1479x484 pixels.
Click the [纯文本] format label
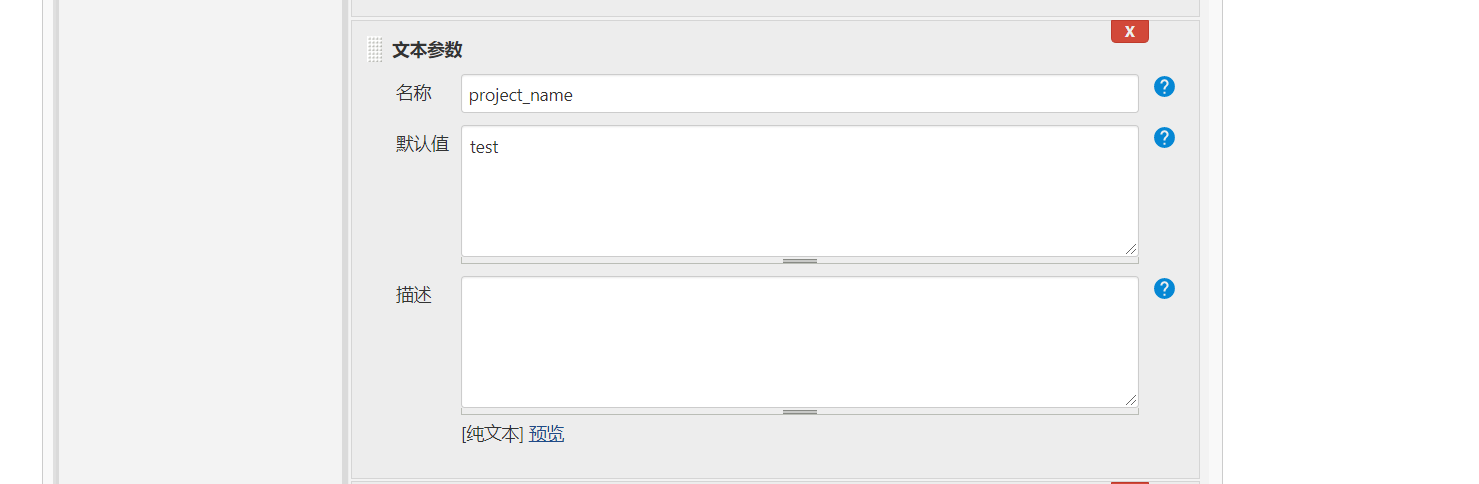pyautogui.click(x=492, y=434)
